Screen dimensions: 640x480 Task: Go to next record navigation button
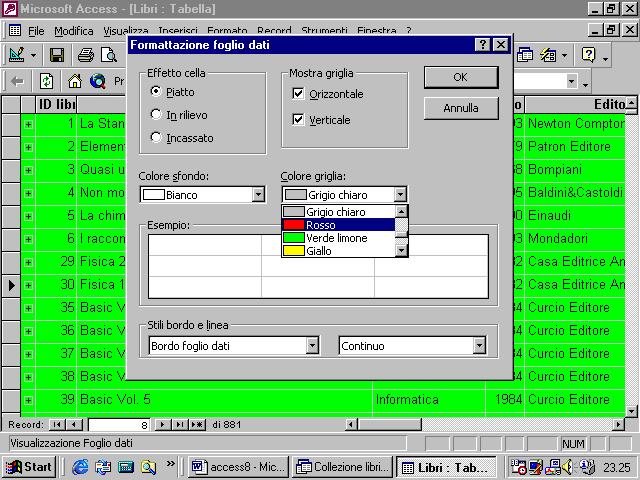click(162, 425)
